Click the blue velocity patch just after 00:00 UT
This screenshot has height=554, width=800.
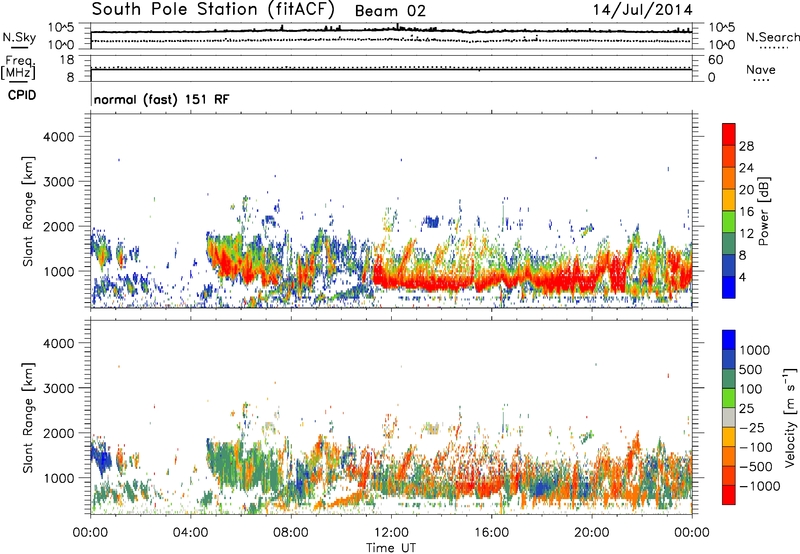click(101, 456)
